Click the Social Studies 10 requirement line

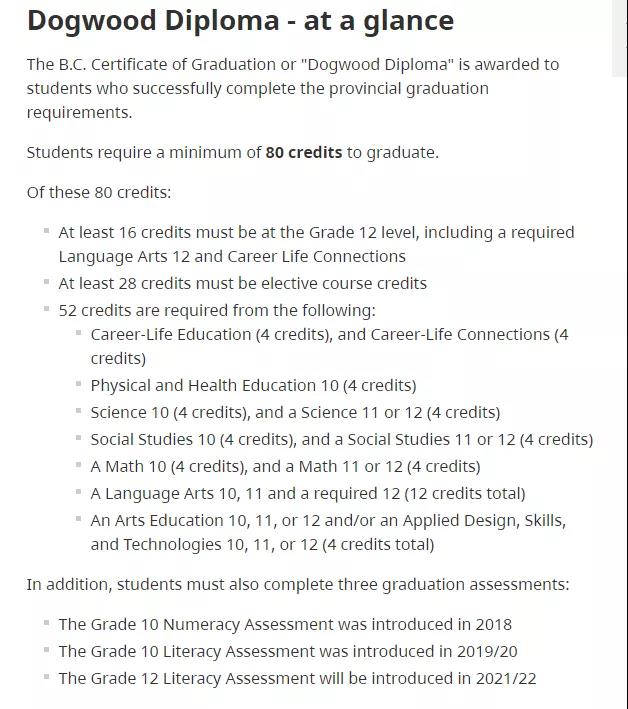click(341, 440)
